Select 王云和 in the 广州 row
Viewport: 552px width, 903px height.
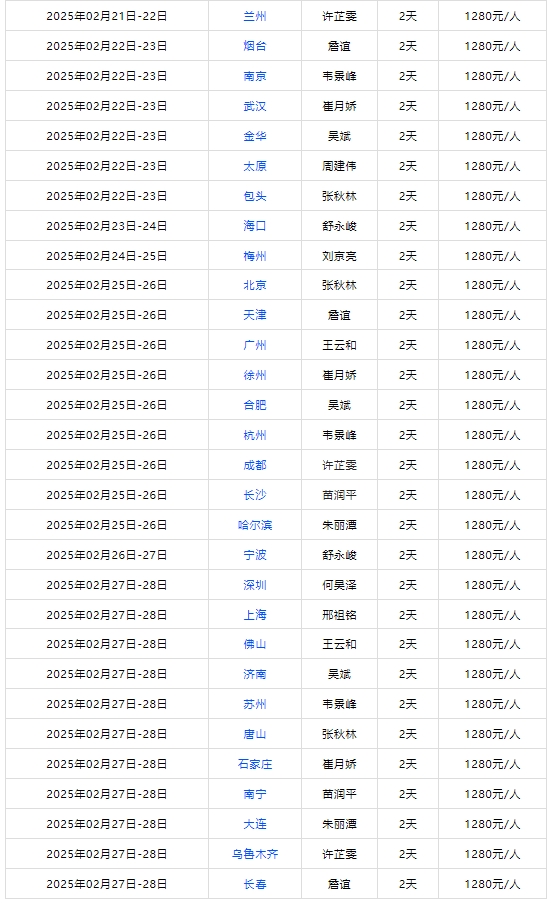[x=339, y=345]
